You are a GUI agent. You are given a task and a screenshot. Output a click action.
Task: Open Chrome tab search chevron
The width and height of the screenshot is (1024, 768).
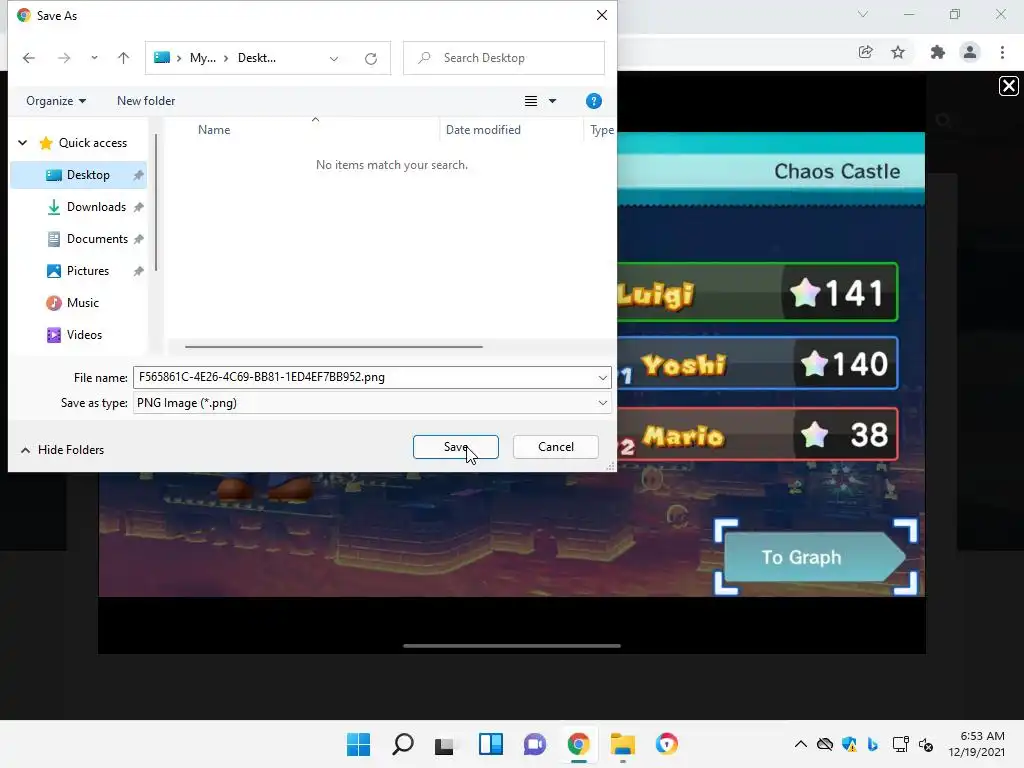pos(863,14)
